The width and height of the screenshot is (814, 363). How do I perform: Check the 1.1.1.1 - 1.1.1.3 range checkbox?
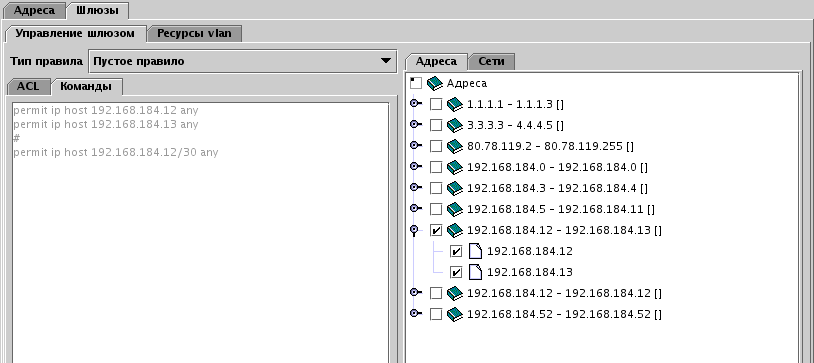[436, 104]
